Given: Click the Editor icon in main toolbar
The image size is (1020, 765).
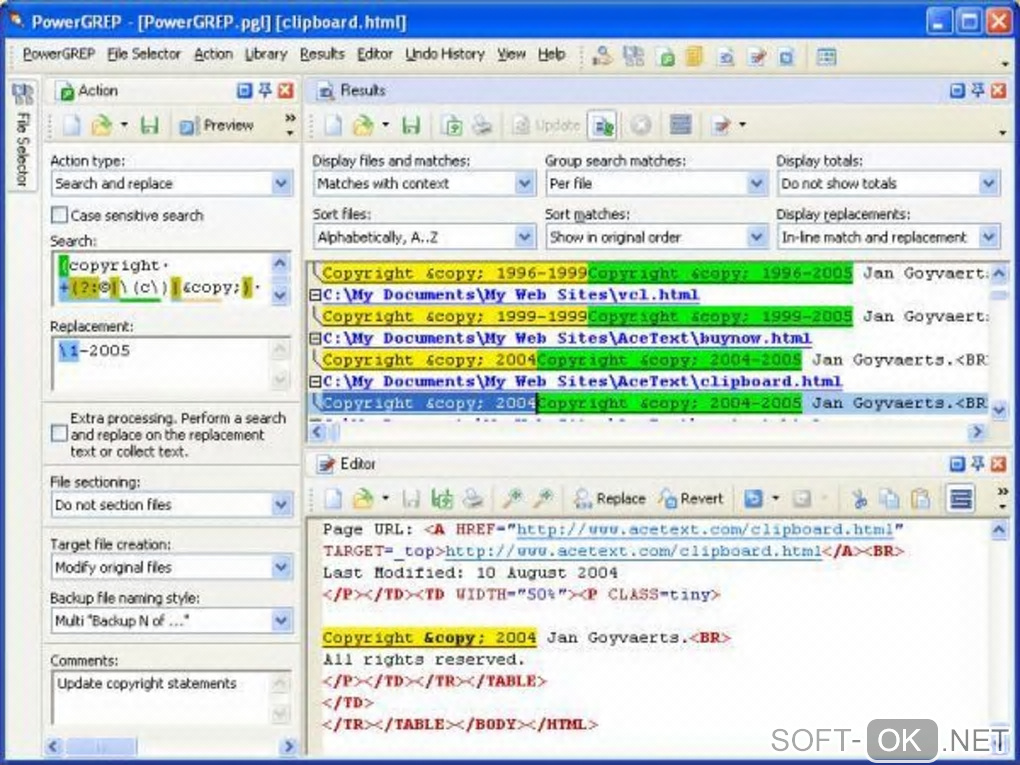Looking at the screenshot, I should pos(757,57).
